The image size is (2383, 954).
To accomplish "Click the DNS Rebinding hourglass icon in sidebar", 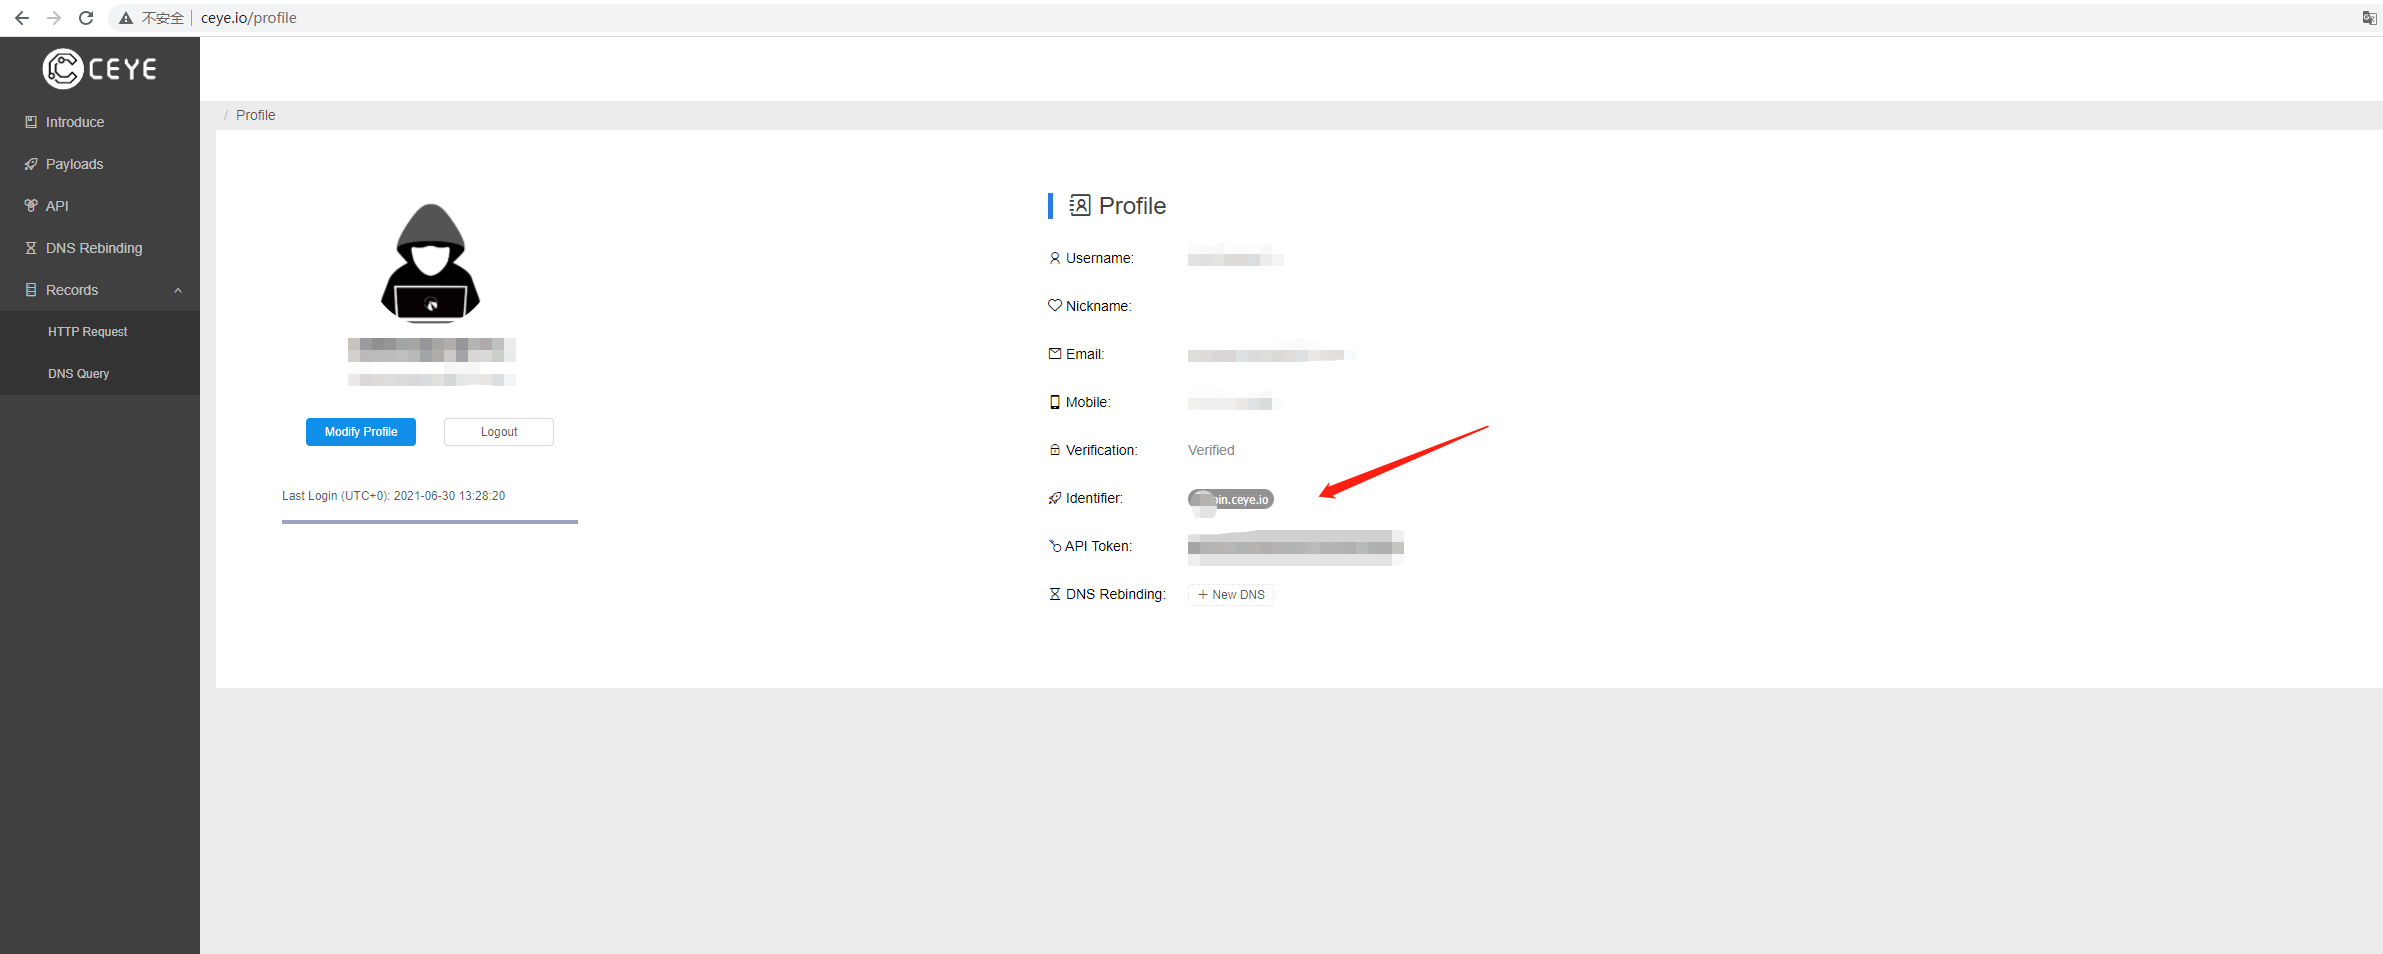I will pyautogui.click(x=31, y=248).
